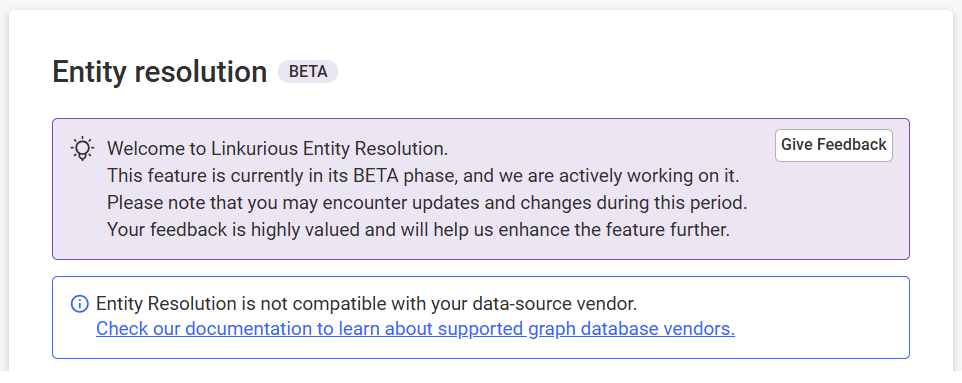
Task: Click the word Feedback on the button
Action: tap(852, 145)
